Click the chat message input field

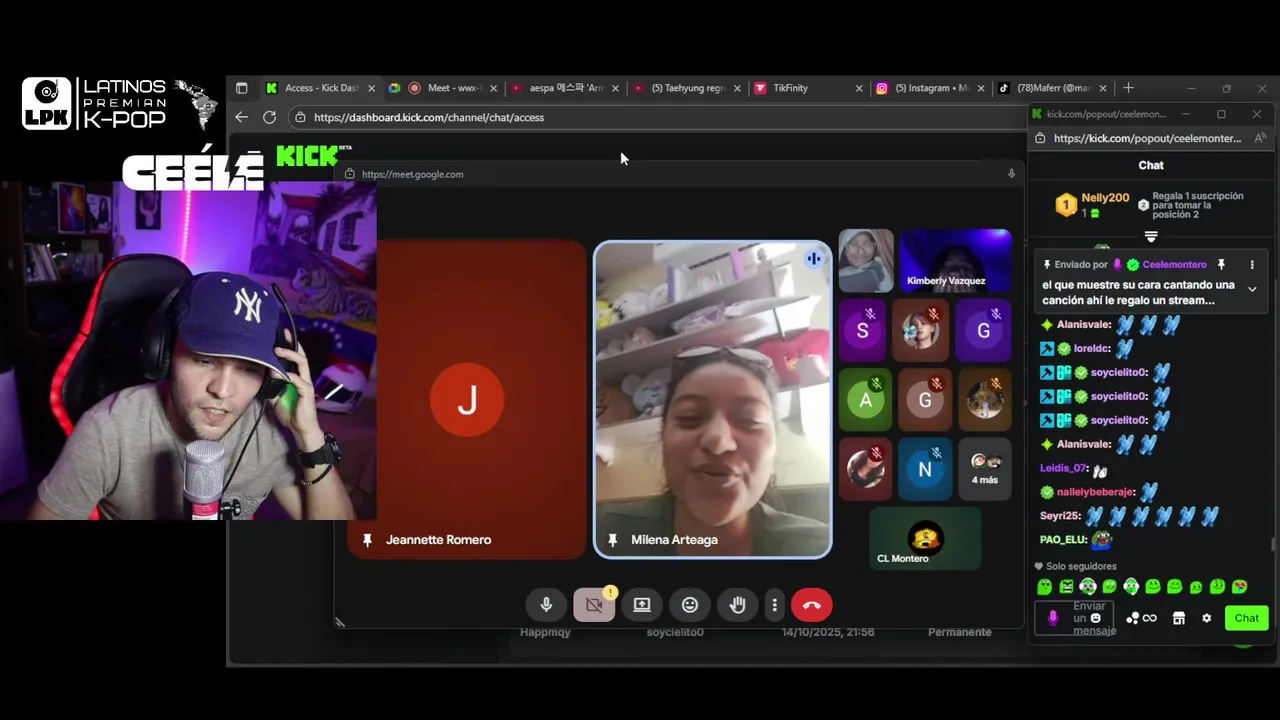(1076, 618)
